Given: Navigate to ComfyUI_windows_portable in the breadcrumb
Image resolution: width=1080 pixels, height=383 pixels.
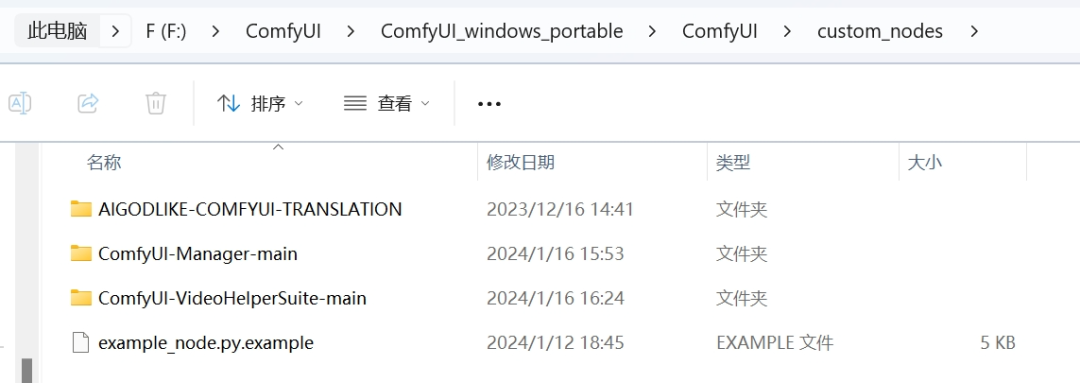Looking at the screenshot, I should (501, 31).
